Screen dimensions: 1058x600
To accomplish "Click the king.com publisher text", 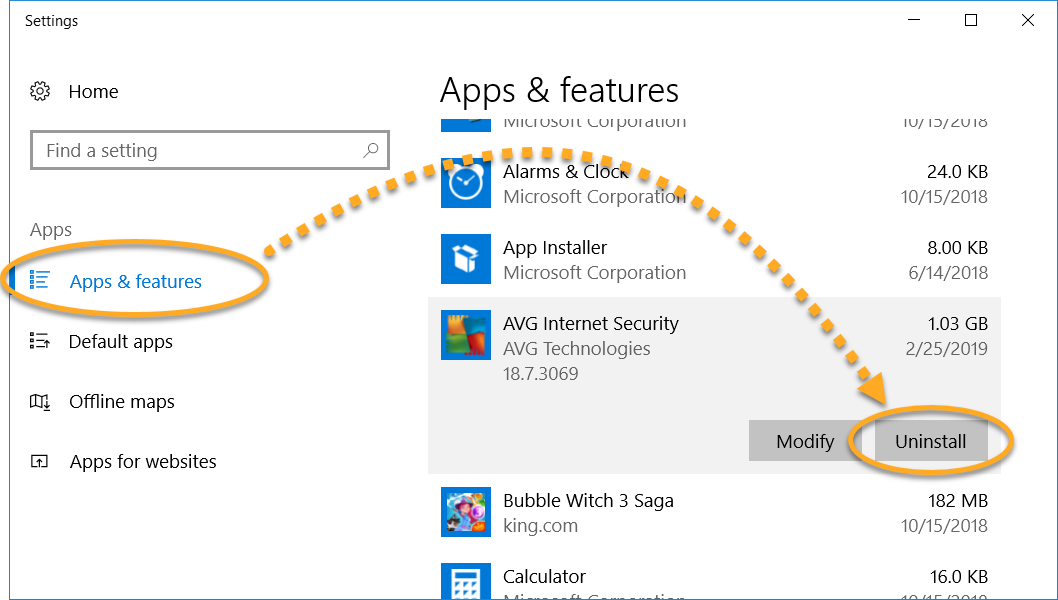I will (540, 525).
